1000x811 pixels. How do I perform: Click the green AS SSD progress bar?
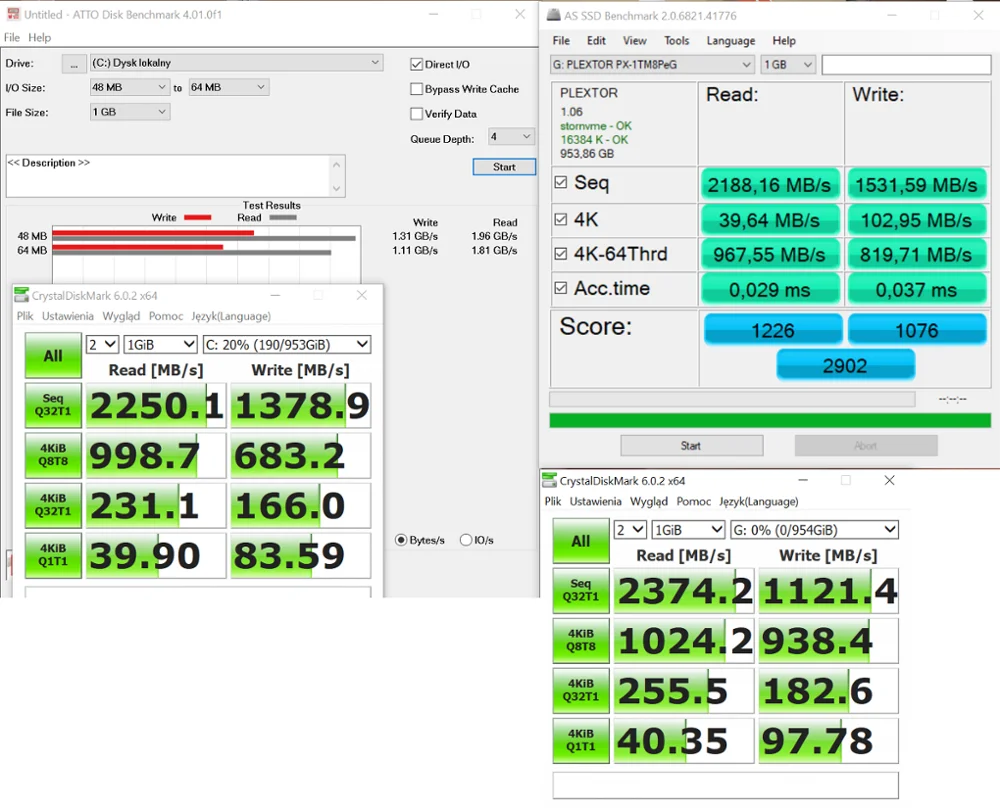coord(770,420)
